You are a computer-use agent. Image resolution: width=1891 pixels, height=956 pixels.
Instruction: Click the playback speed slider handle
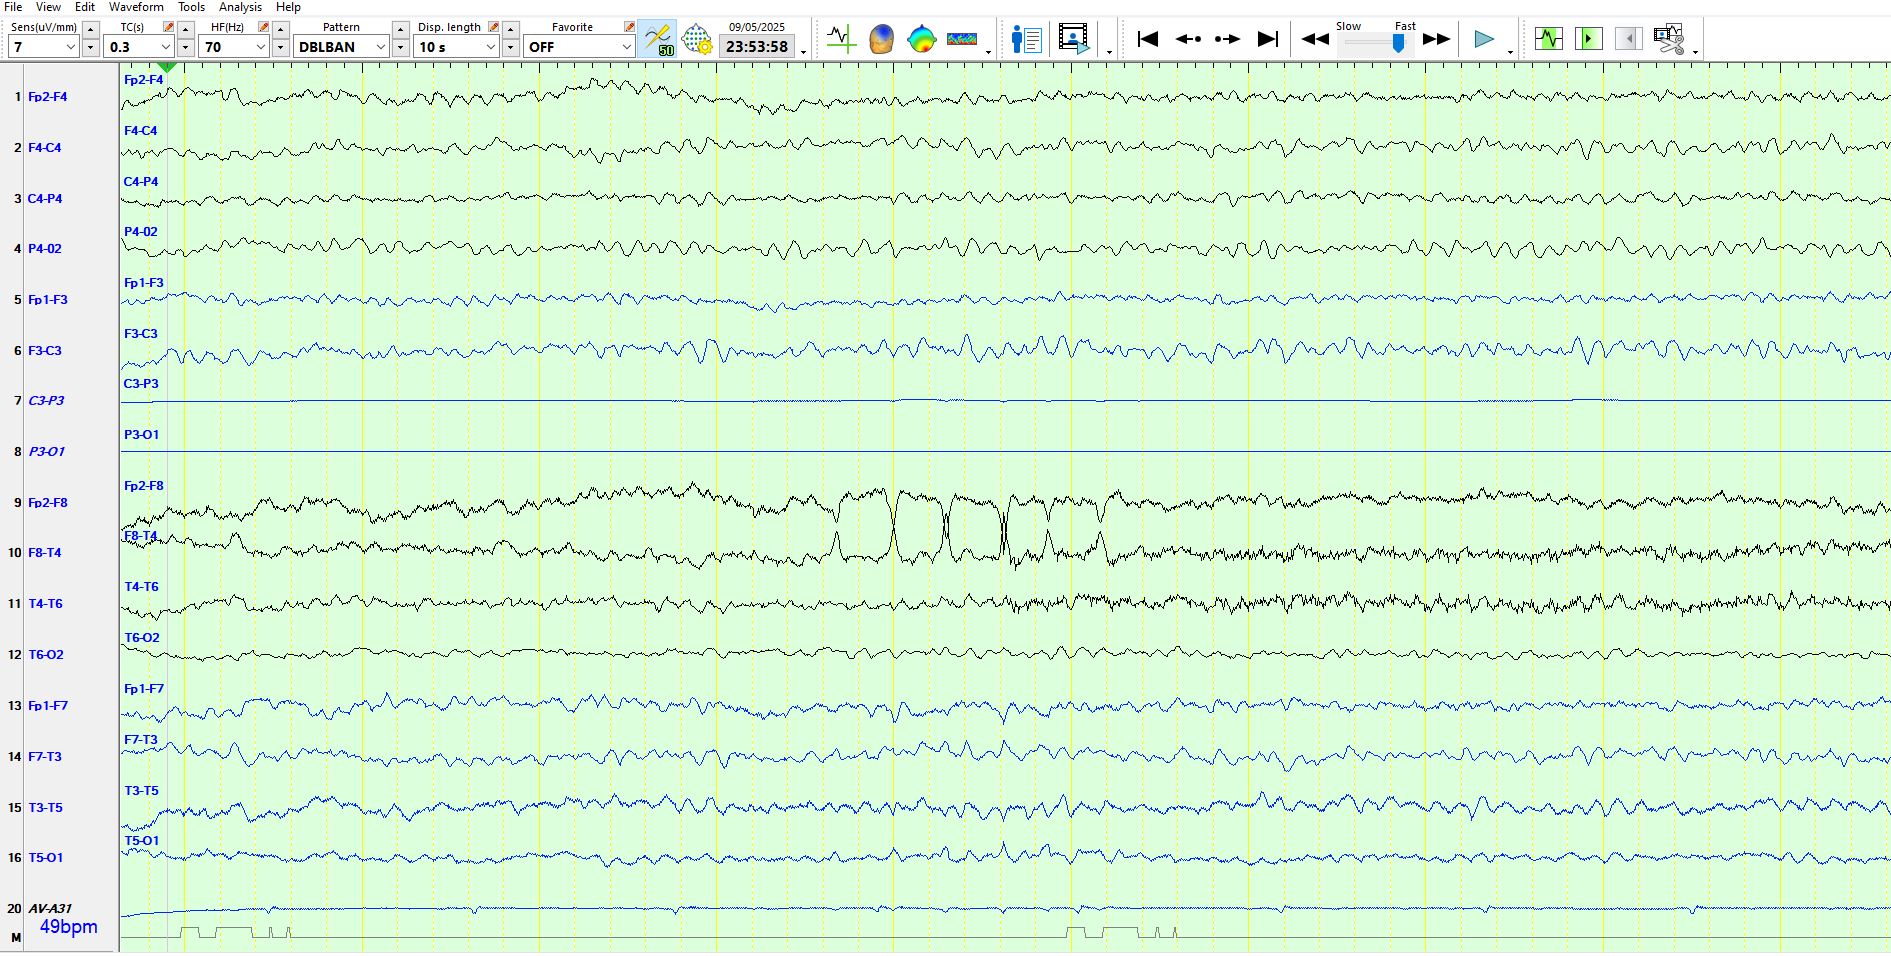pos(1398,43)
